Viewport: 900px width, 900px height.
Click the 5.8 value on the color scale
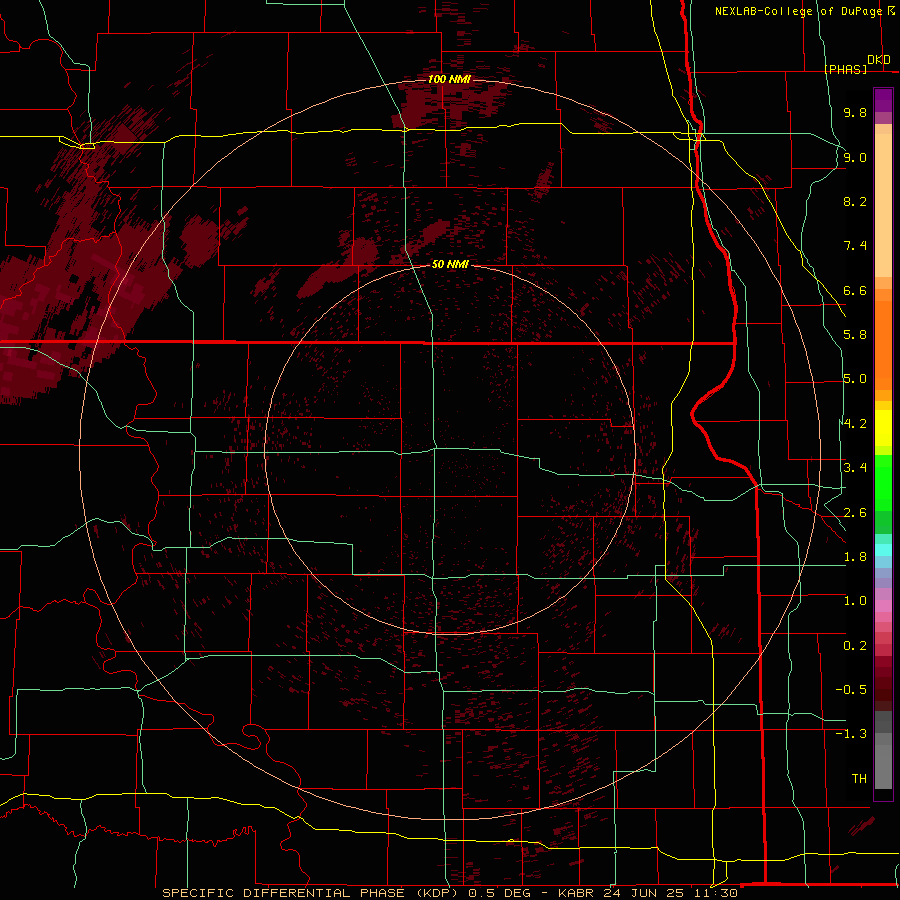coord(855,335)
